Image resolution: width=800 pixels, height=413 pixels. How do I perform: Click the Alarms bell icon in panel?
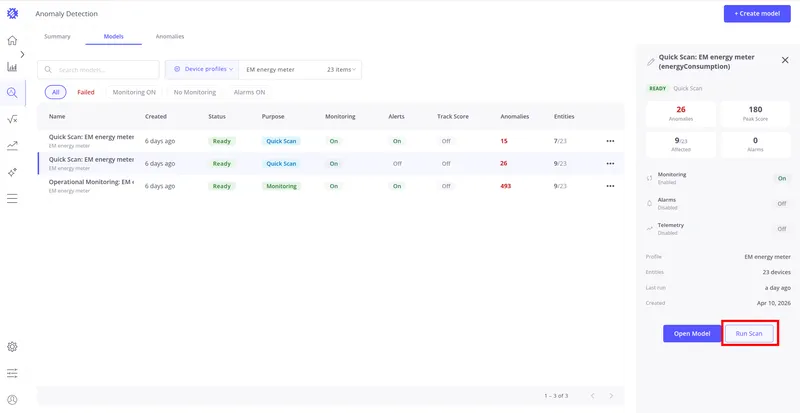point(649,203)
